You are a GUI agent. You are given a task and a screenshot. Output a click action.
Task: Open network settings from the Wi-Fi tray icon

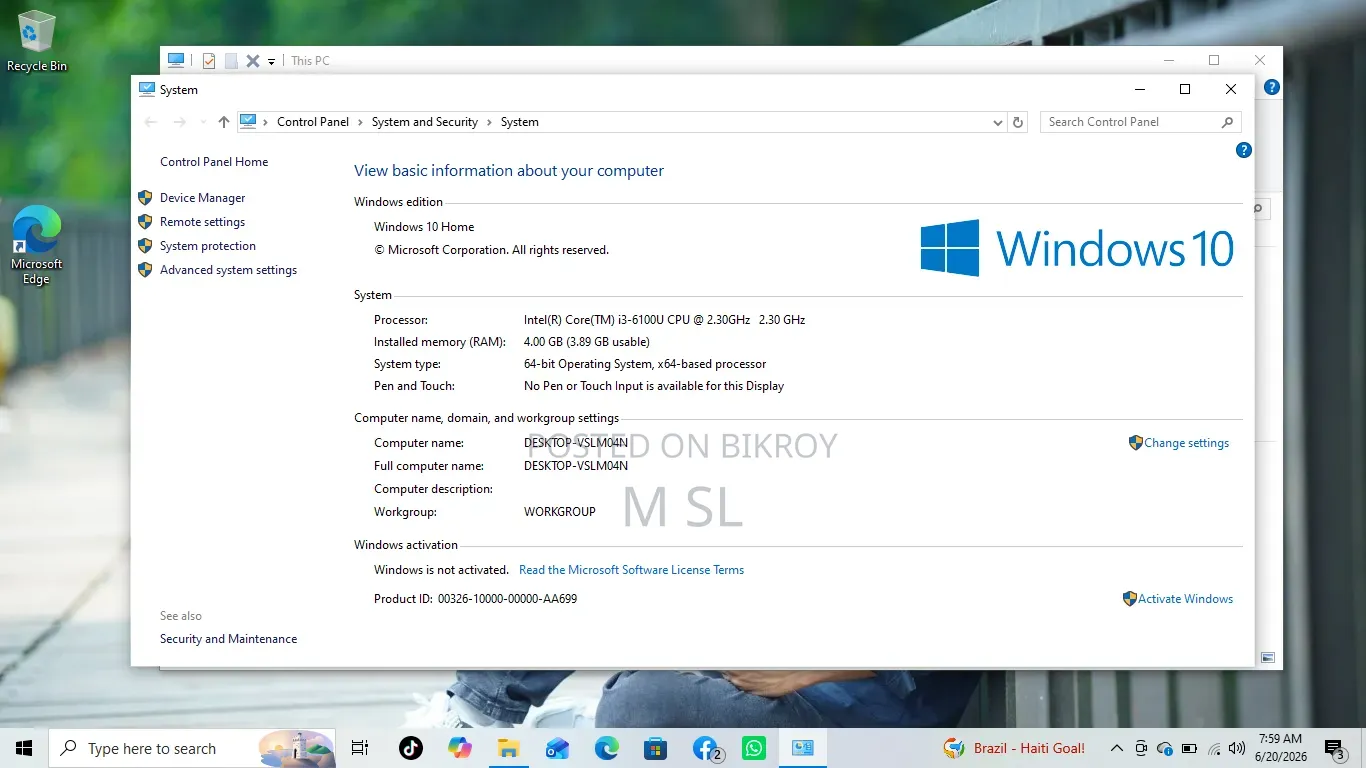1214,748
